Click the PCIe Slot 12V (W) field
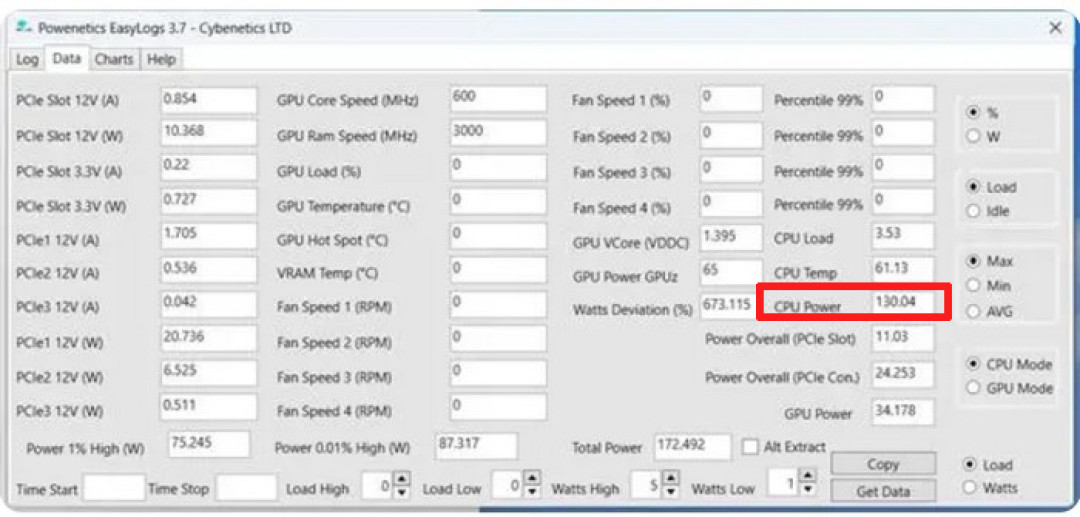The image size is (1080, 517). pos(209,132)
